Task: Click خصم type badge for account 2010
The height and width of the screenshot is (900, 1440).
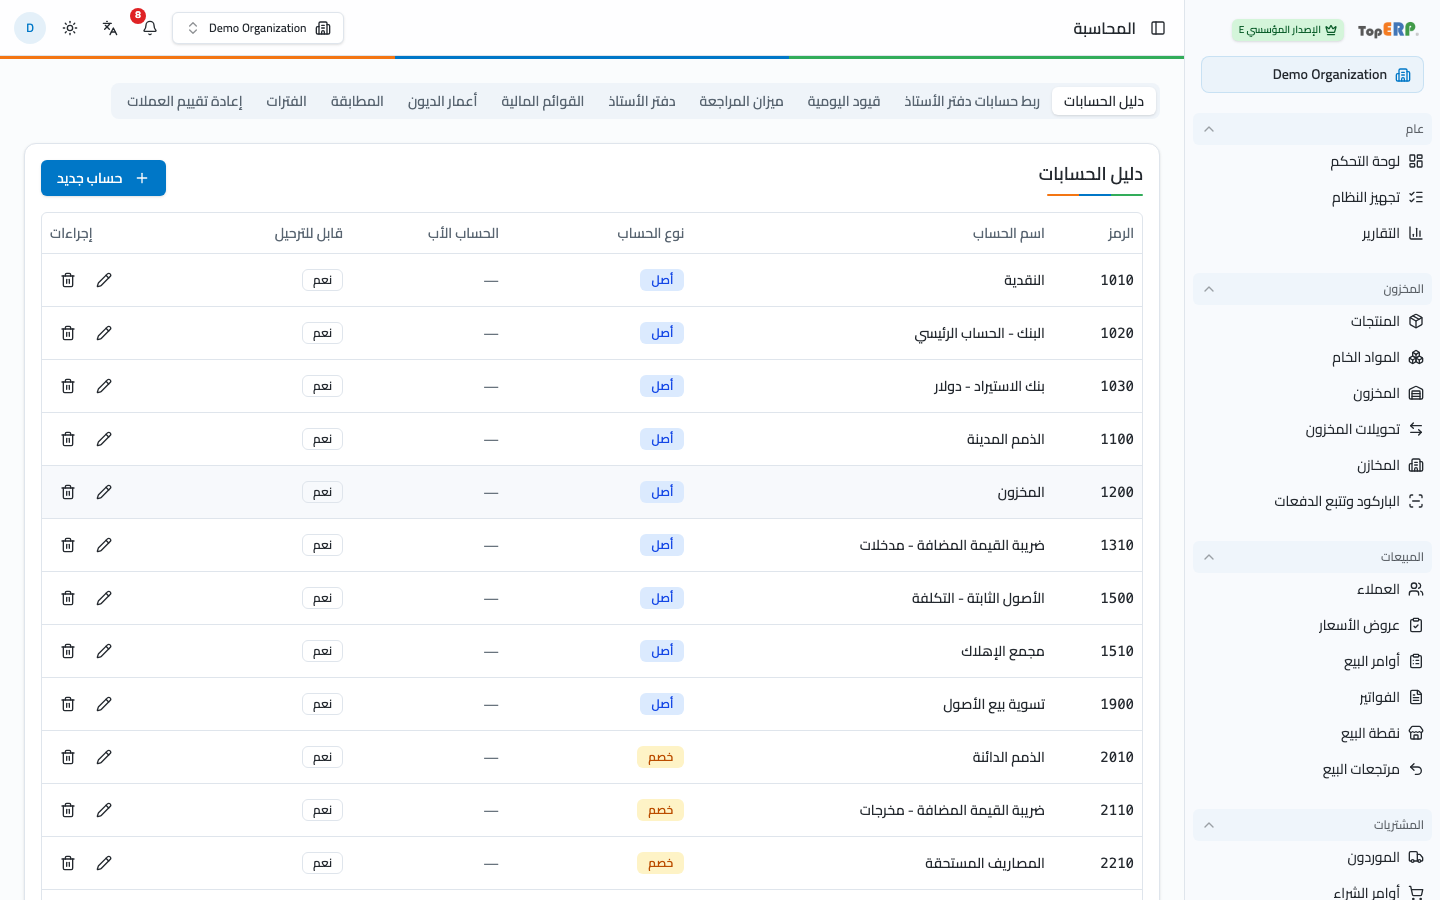Action: tap(660, 757)
